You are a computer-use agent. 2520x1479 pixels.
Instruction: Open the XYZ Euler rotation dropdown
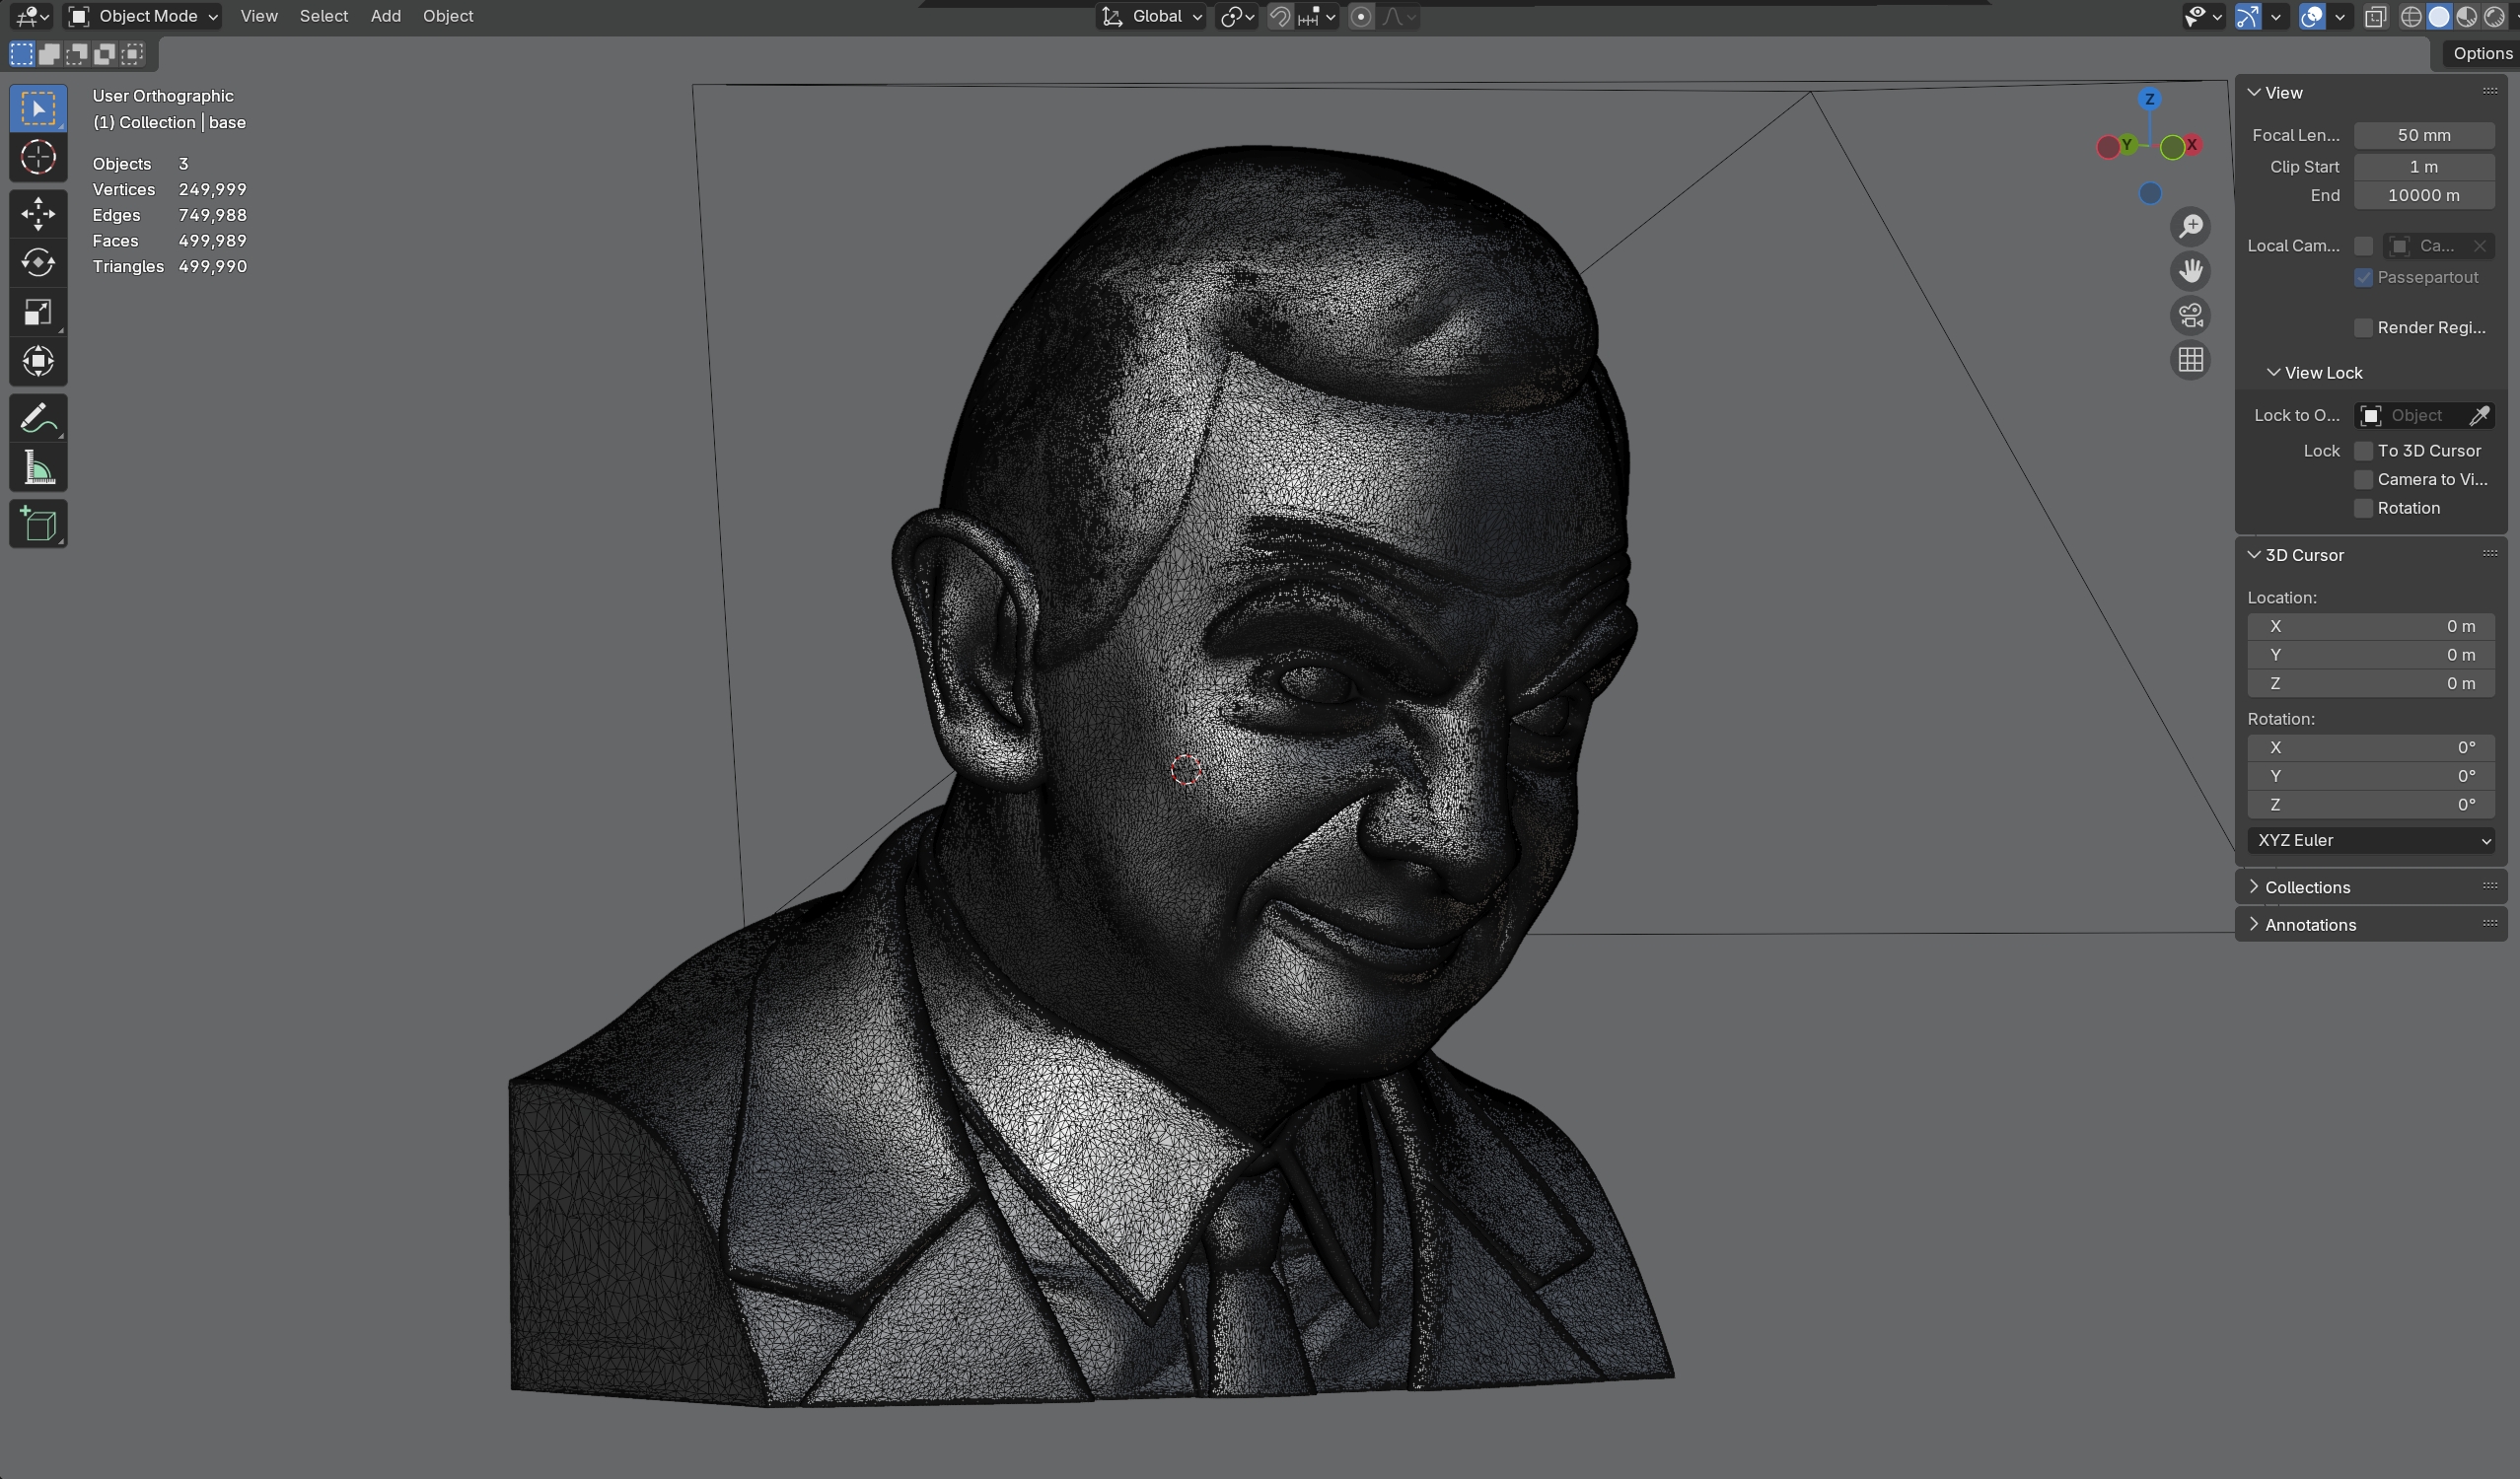click(2370, 840)
